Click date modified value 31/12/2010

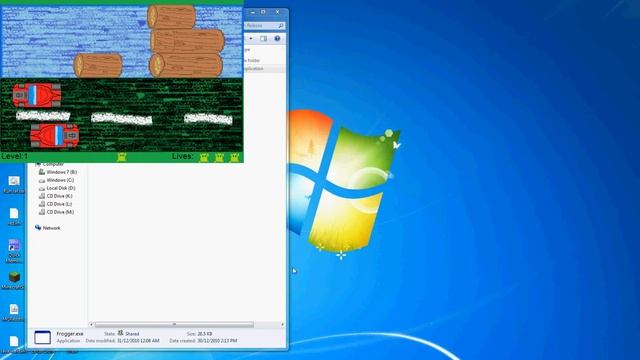pyautogui.click(x=138, y=340)
